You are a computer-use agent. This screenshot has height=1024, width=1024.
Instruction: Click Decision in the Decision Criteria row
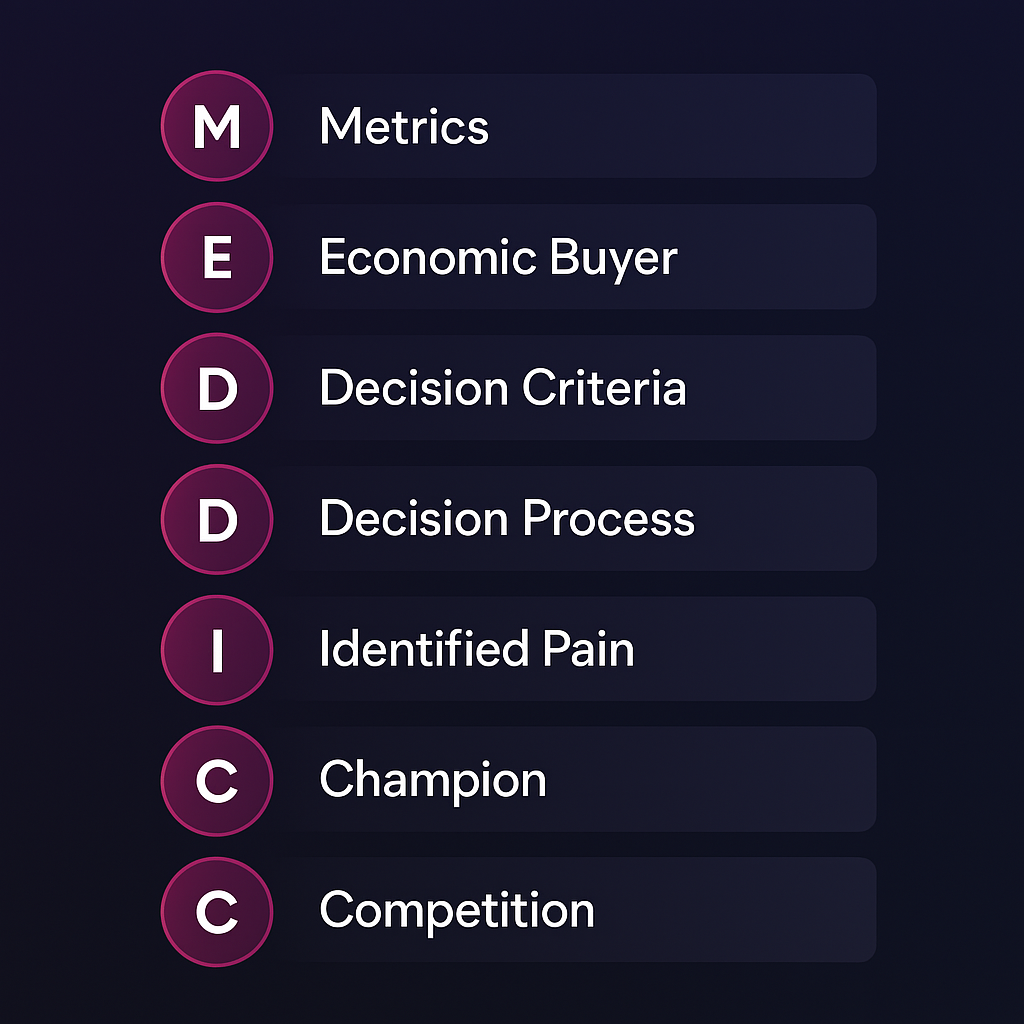[x=414, y=388]
